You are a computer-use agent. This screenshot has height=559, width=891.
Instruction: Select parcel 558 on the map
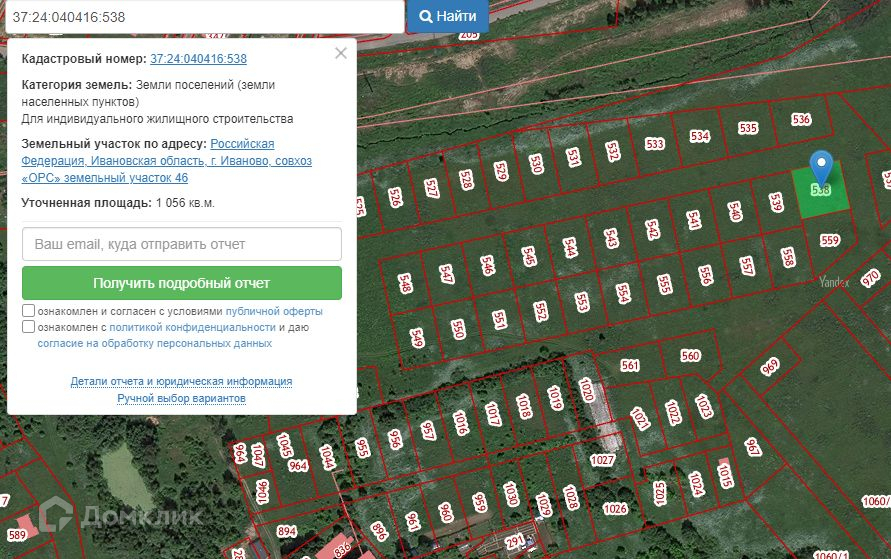click(x=788, y=257)
